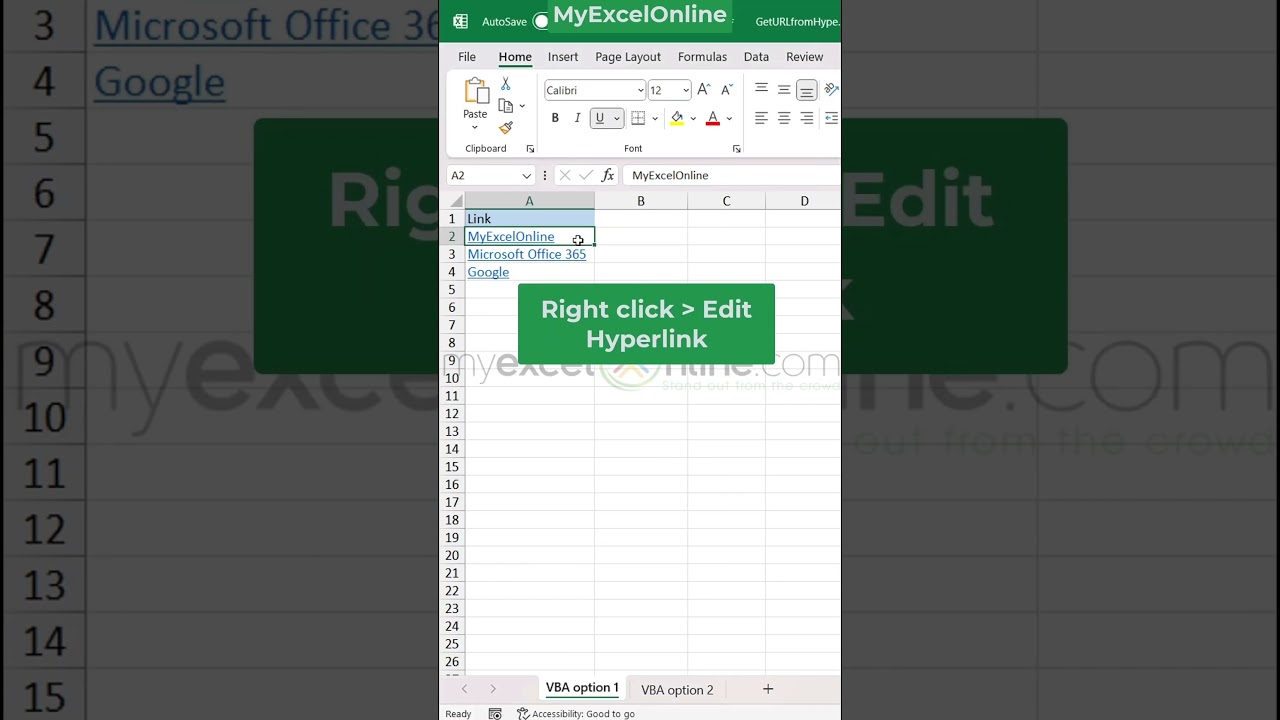Click Middle Align icon
Screen dimensions: 1280x720
point(784,89)
